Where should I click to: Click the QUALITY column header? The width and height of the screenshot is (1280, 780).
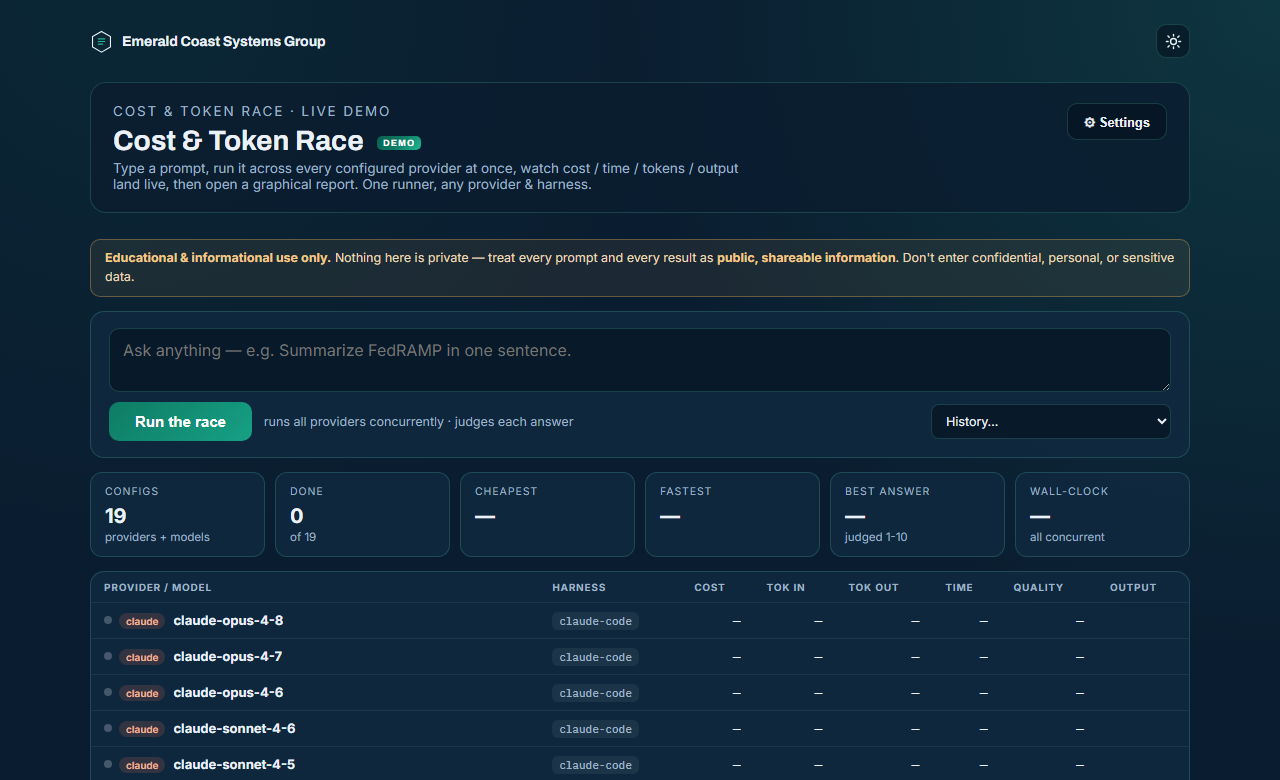1038,588
